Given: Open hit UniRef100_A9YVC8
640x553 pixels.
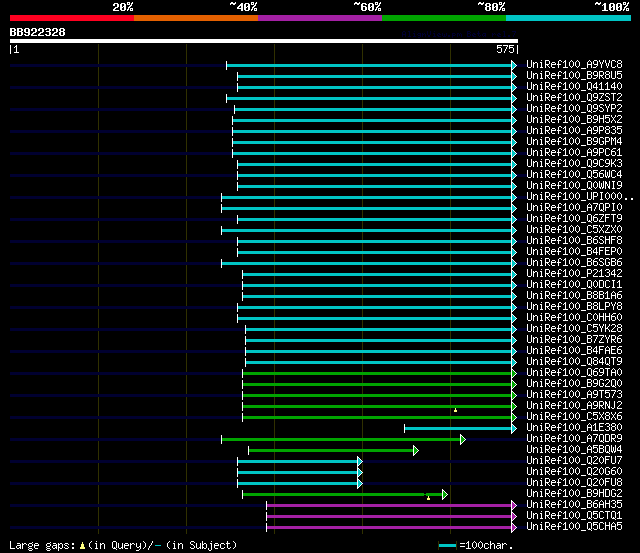Looking at the screenshot, I should [x=574, y=64].
